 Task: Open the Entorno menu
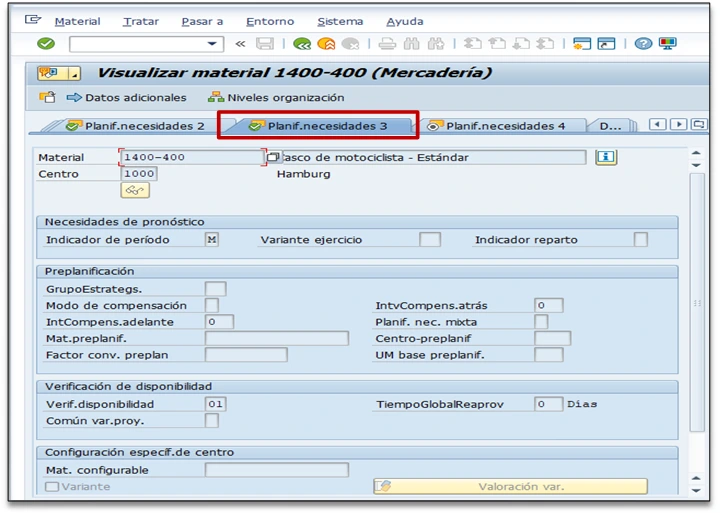pos(270,21)
